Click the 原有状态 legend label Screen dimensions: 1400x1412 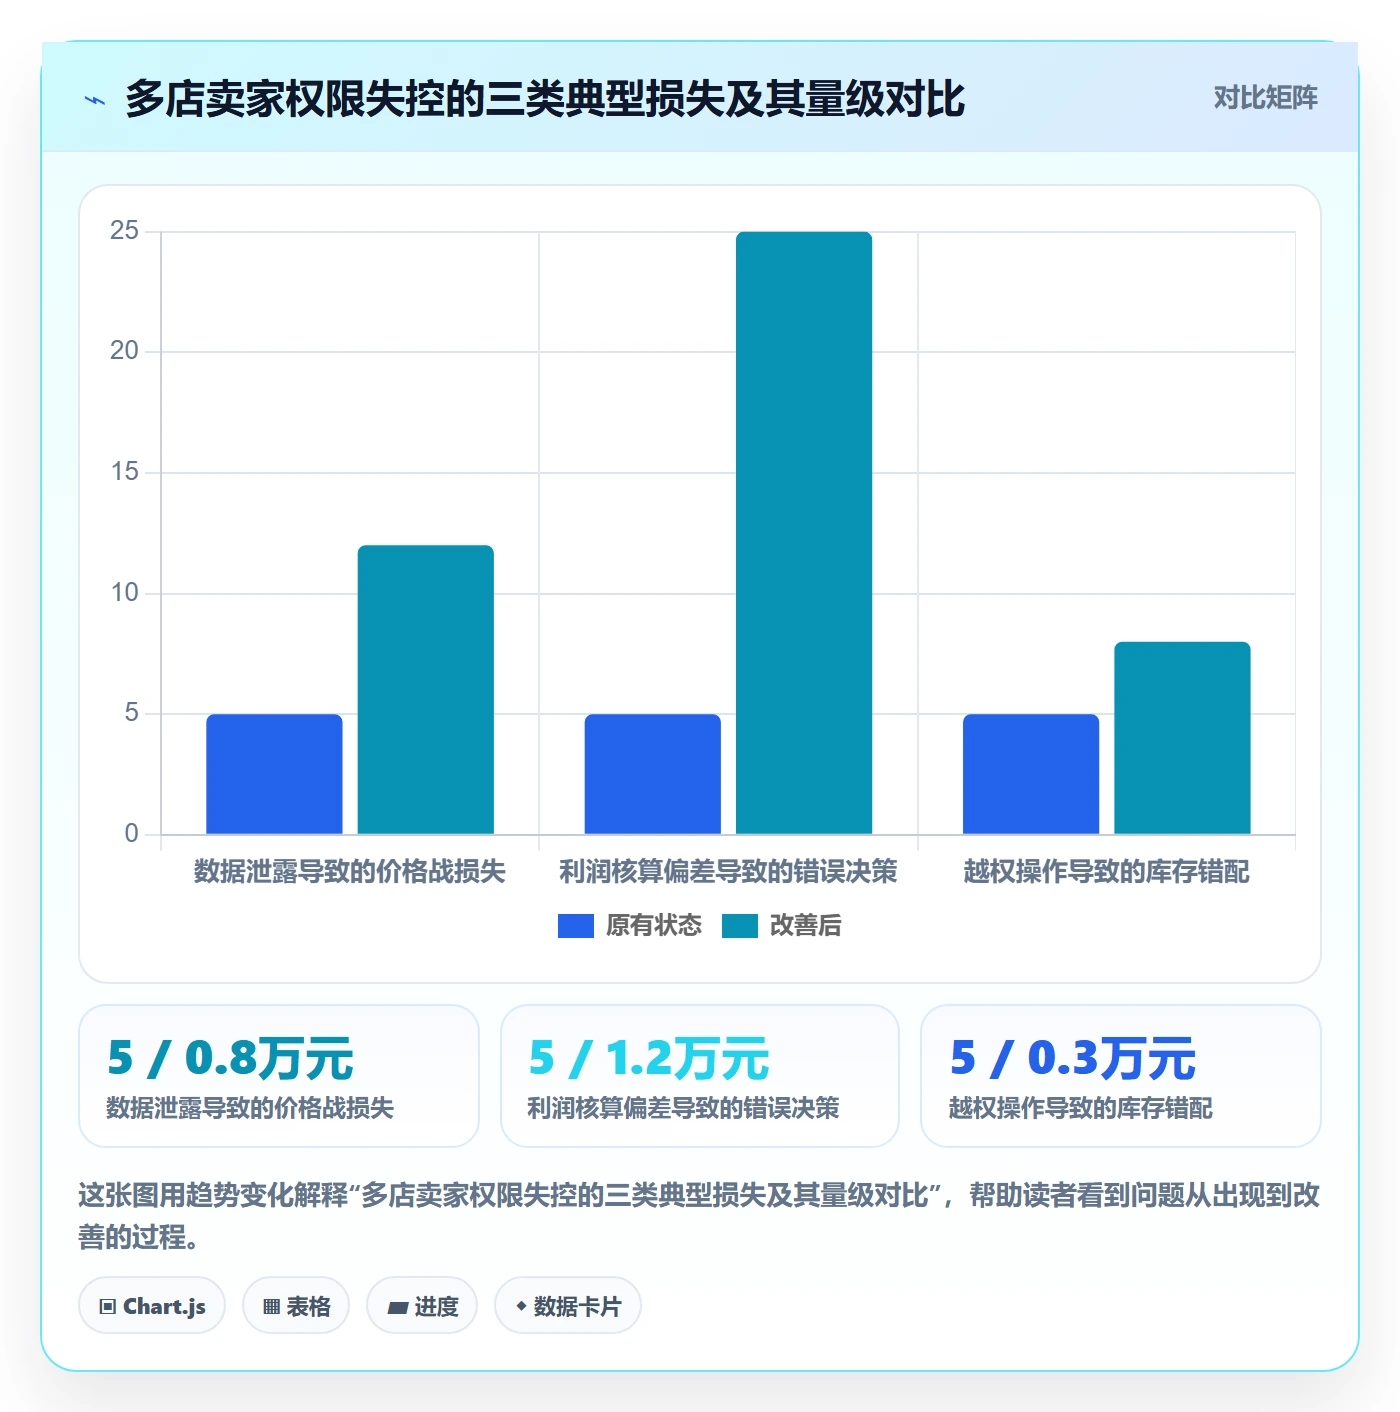coord(654,926)
